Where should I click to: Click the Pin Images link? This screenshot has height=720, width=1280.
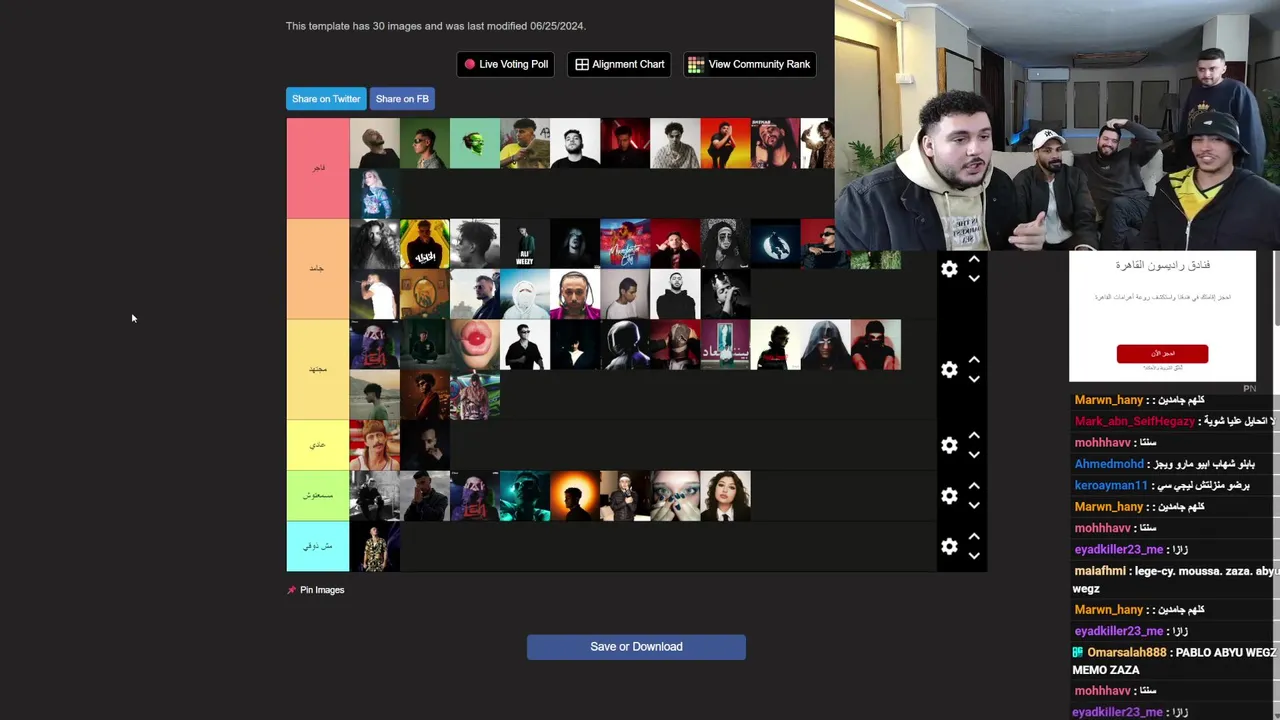316,590
